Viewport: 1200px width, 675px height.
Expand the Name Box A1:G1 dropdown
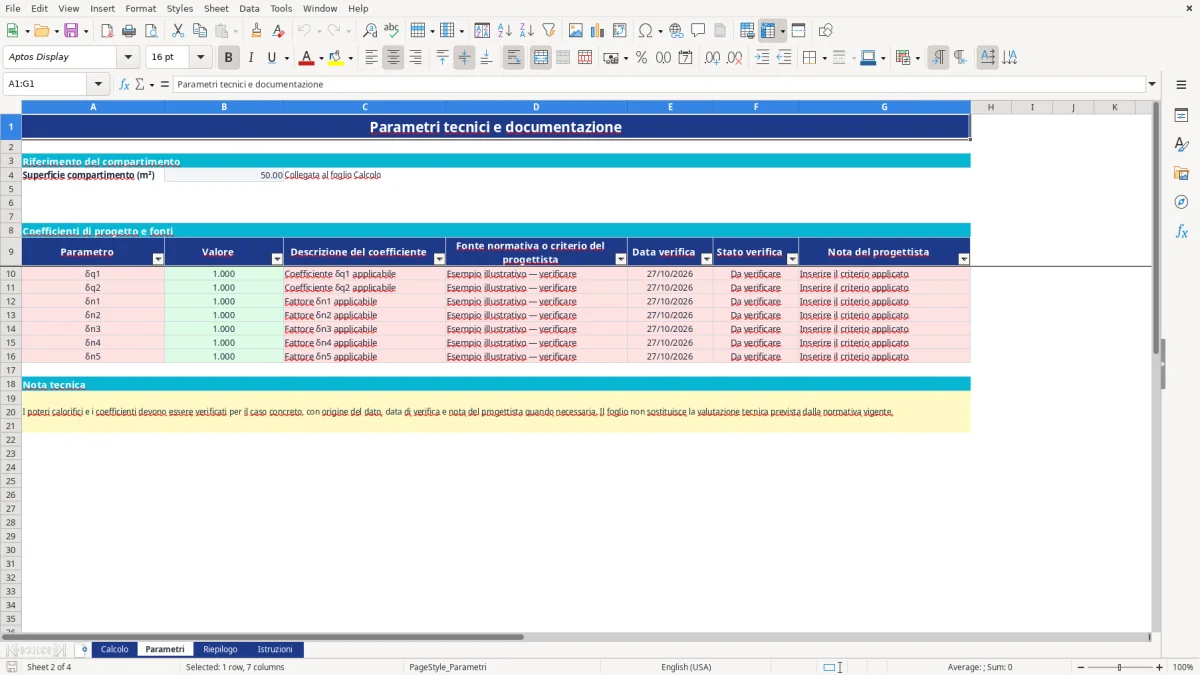click(98, 84)
